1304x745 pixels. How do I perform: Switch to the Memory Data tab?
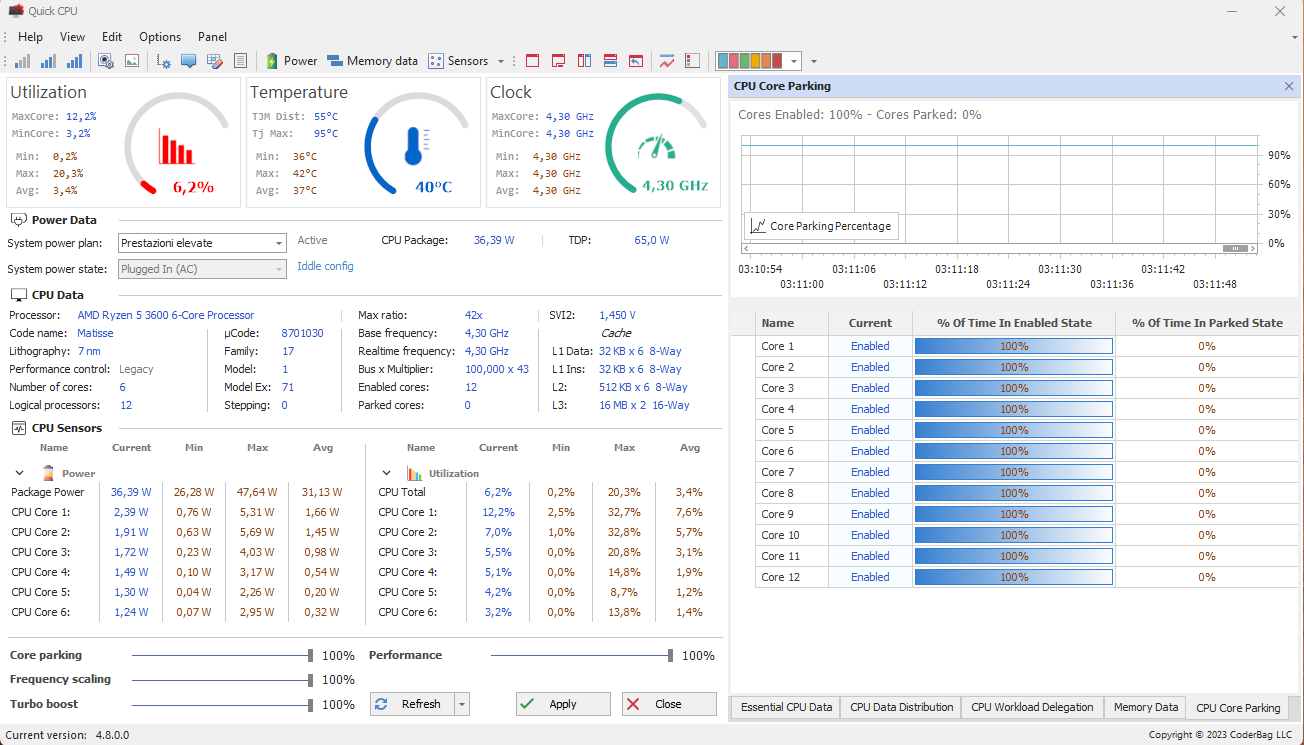(x=1145, y=707)
